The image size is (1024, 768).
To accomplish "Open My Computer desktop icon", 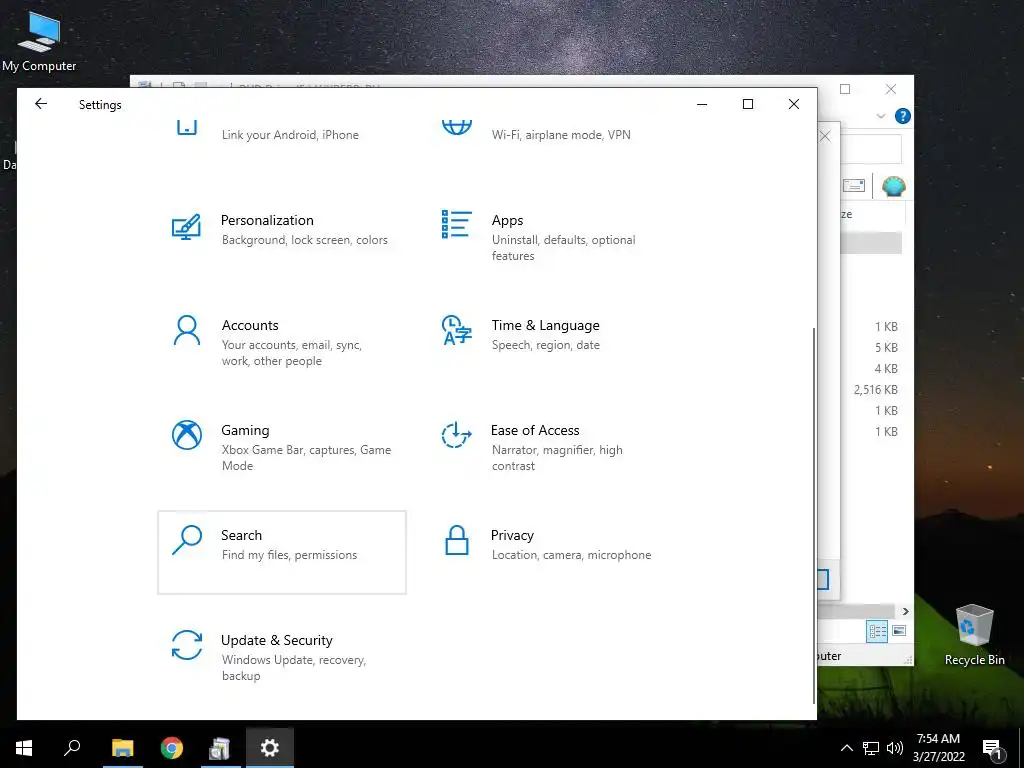I will pos(39,40).
